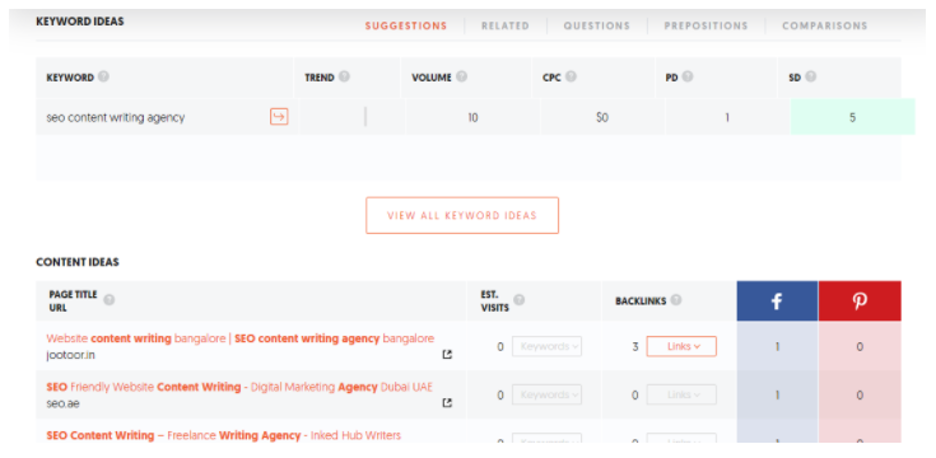
Task: Open the jootoor.in content writing bangalore title
Action: pyautogui.click(x=240, y=339)
